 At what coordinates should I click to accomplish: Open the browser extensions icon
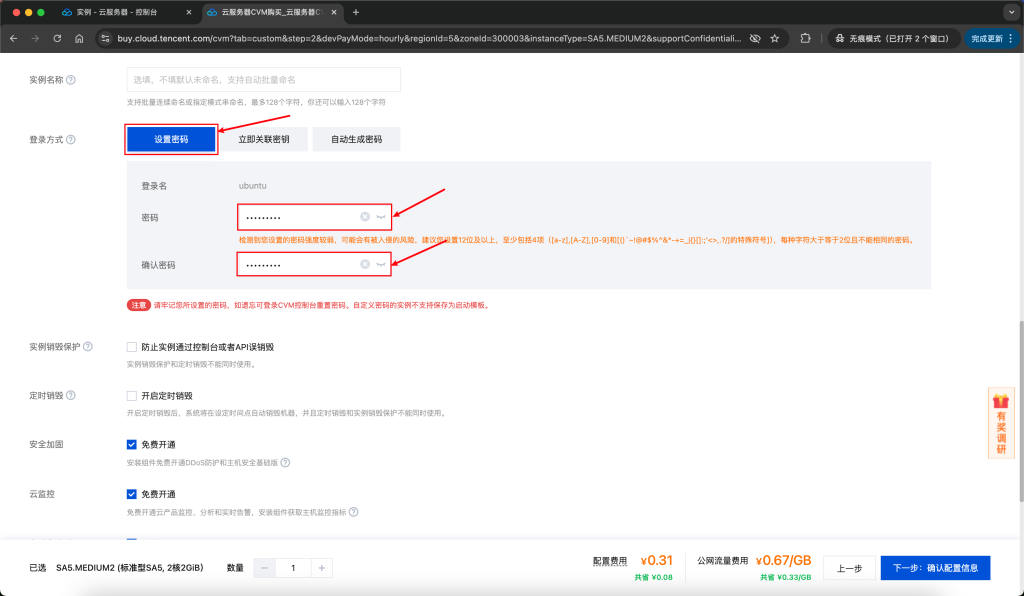[x=804, y=37]
